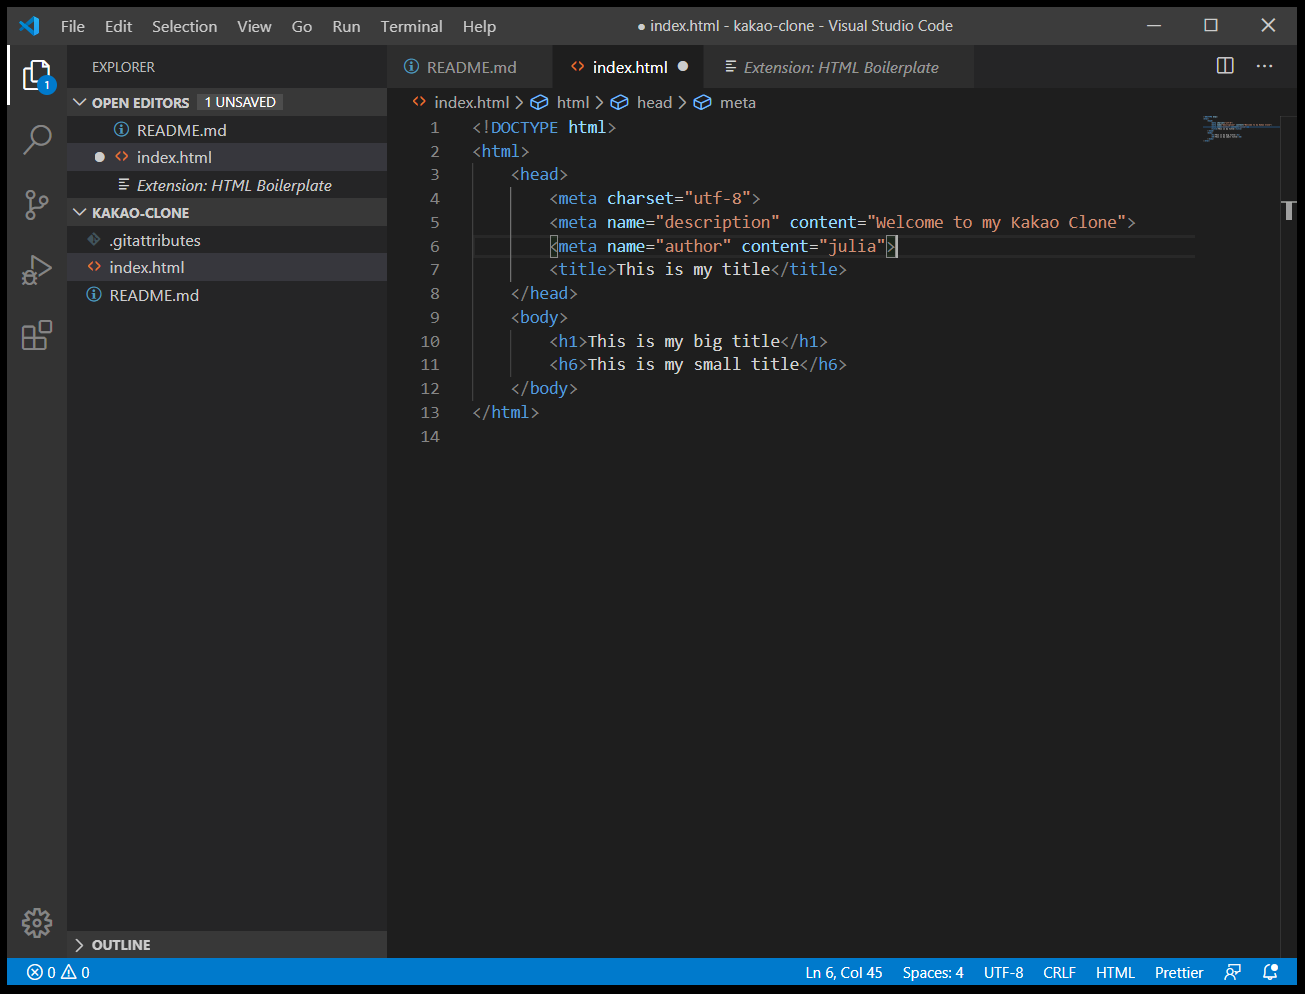1305x994 pixels.
Task: Open .gitattributes file in explorer
Action: coord(227,240)
